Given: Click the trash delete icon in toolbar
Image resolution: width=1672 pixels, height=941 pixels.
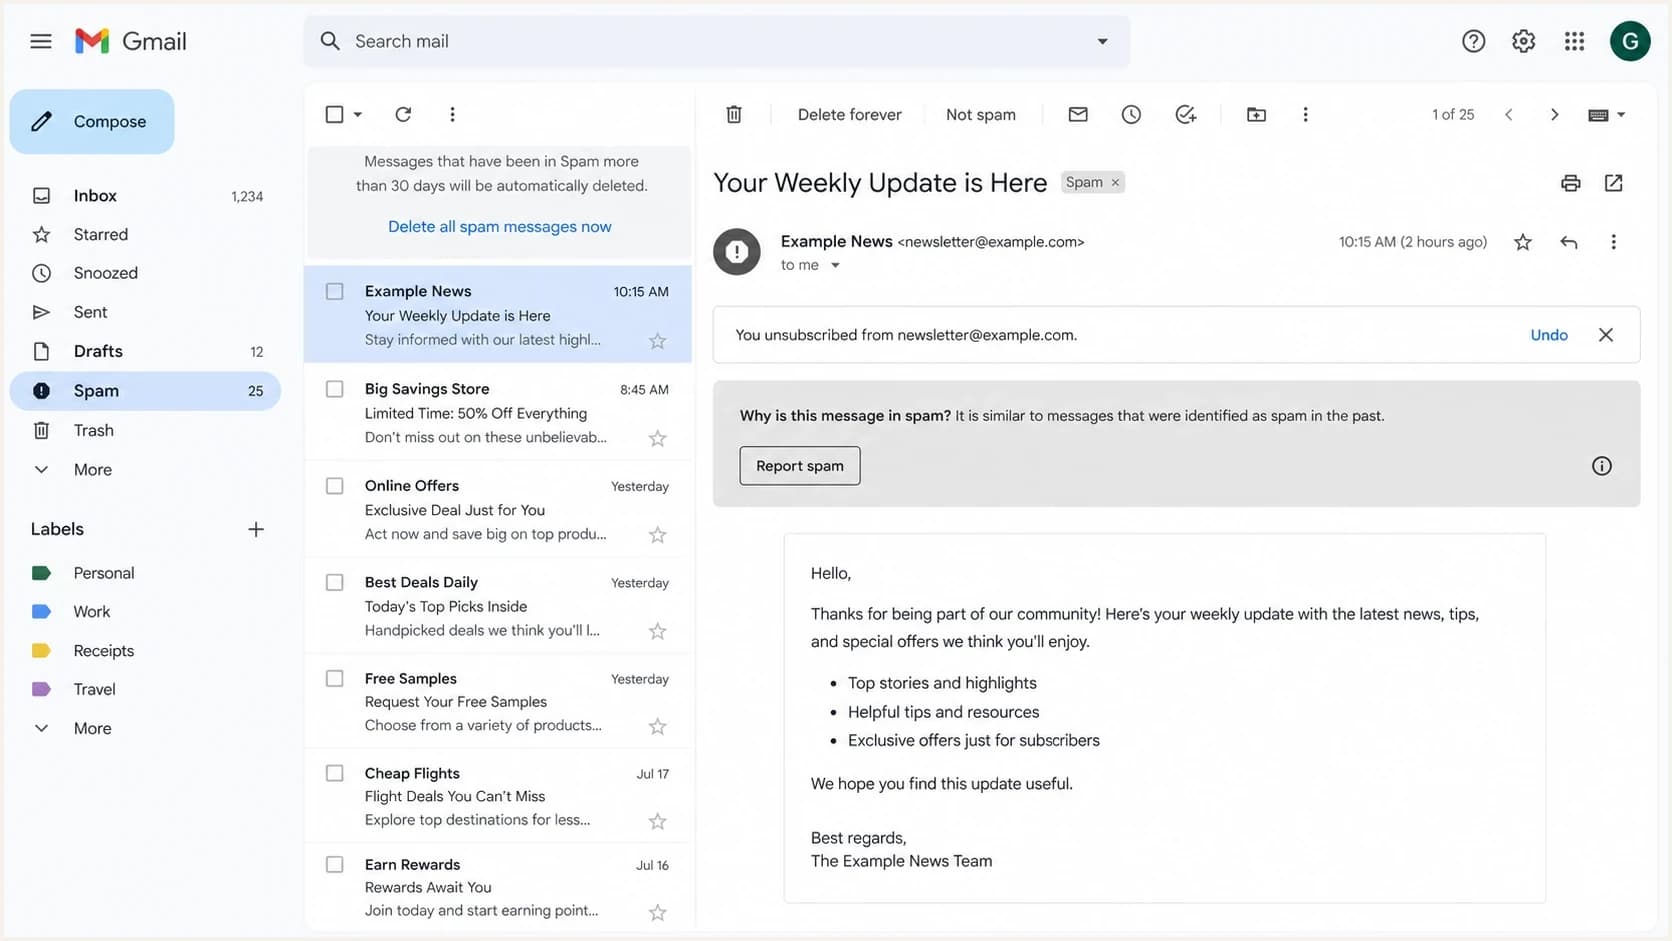Looking at the screenshot, I should click(734, 114).
